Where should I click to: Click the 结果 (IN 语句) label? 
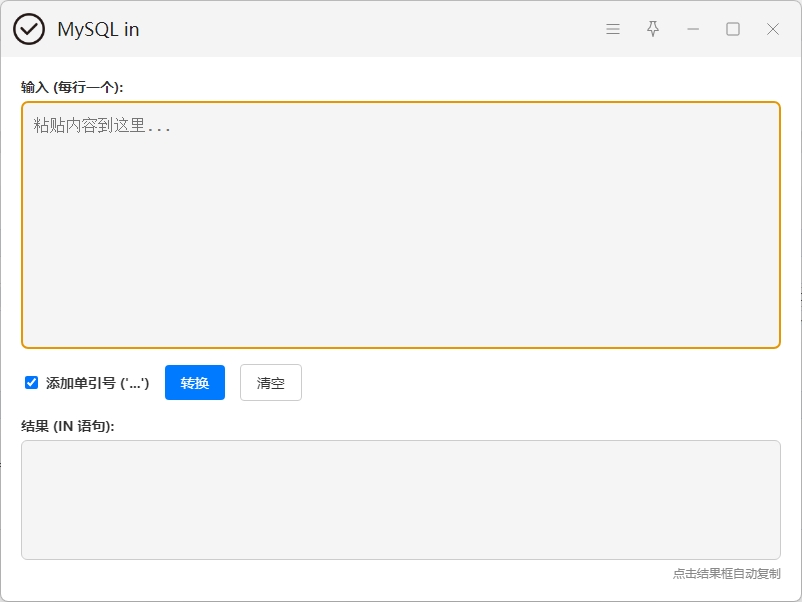tap(68, 426)
